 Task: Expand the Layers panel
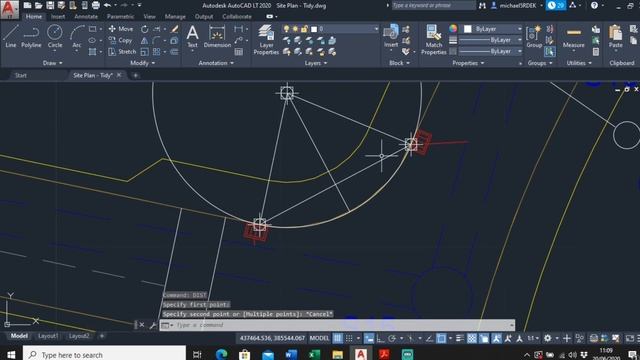(316, 63)
